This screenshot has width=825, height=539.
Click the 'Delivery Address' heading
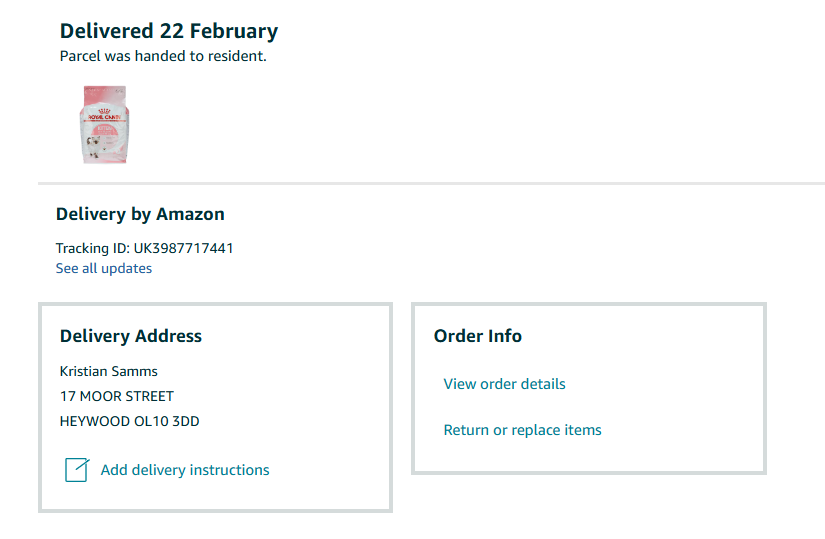pyautogui.click(x=131, y=336)
